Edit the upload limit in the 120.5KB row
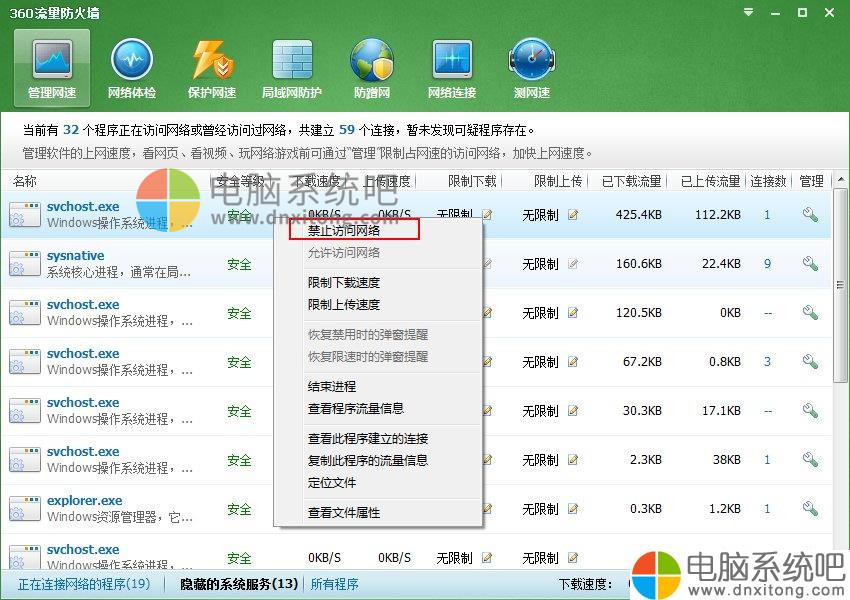 pyautogui.click(x=573, y=313)
